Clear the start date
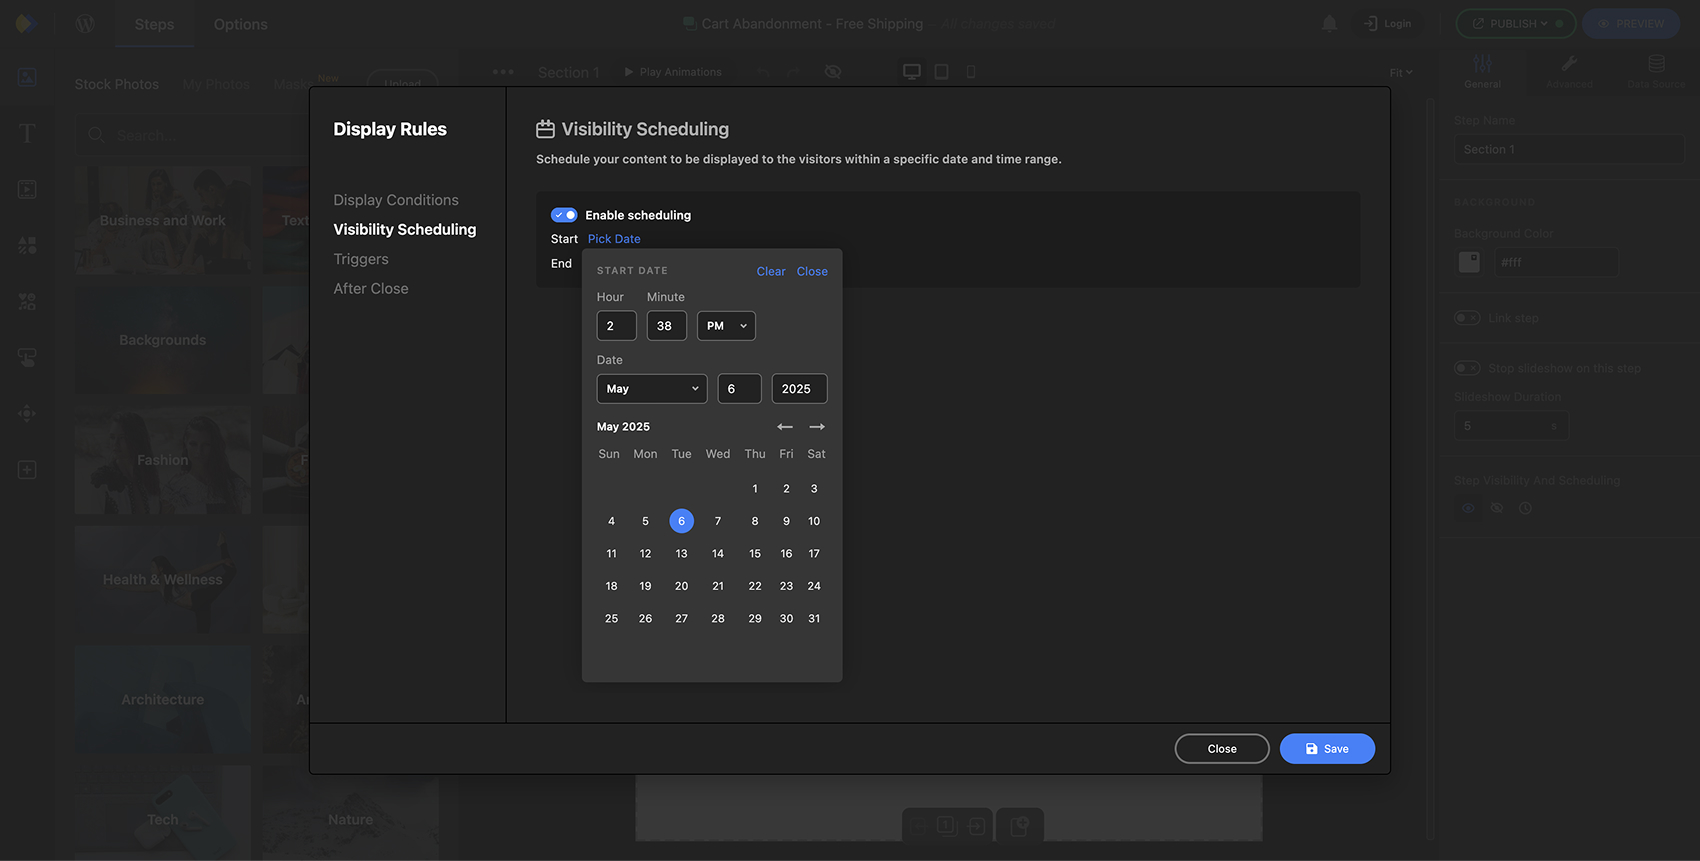 (x=771, y=271)
